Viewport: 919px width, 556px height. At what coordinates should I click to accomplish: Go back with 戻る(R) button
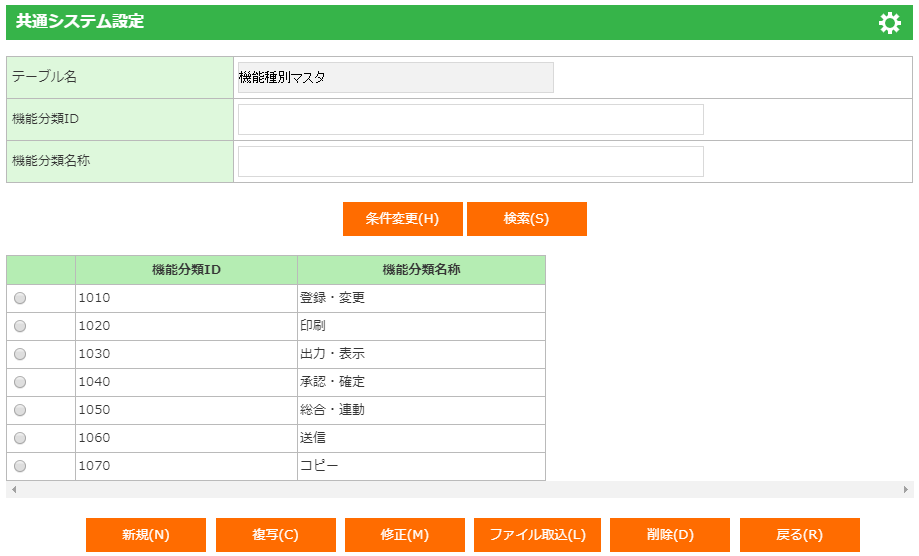tap(799, 534)
